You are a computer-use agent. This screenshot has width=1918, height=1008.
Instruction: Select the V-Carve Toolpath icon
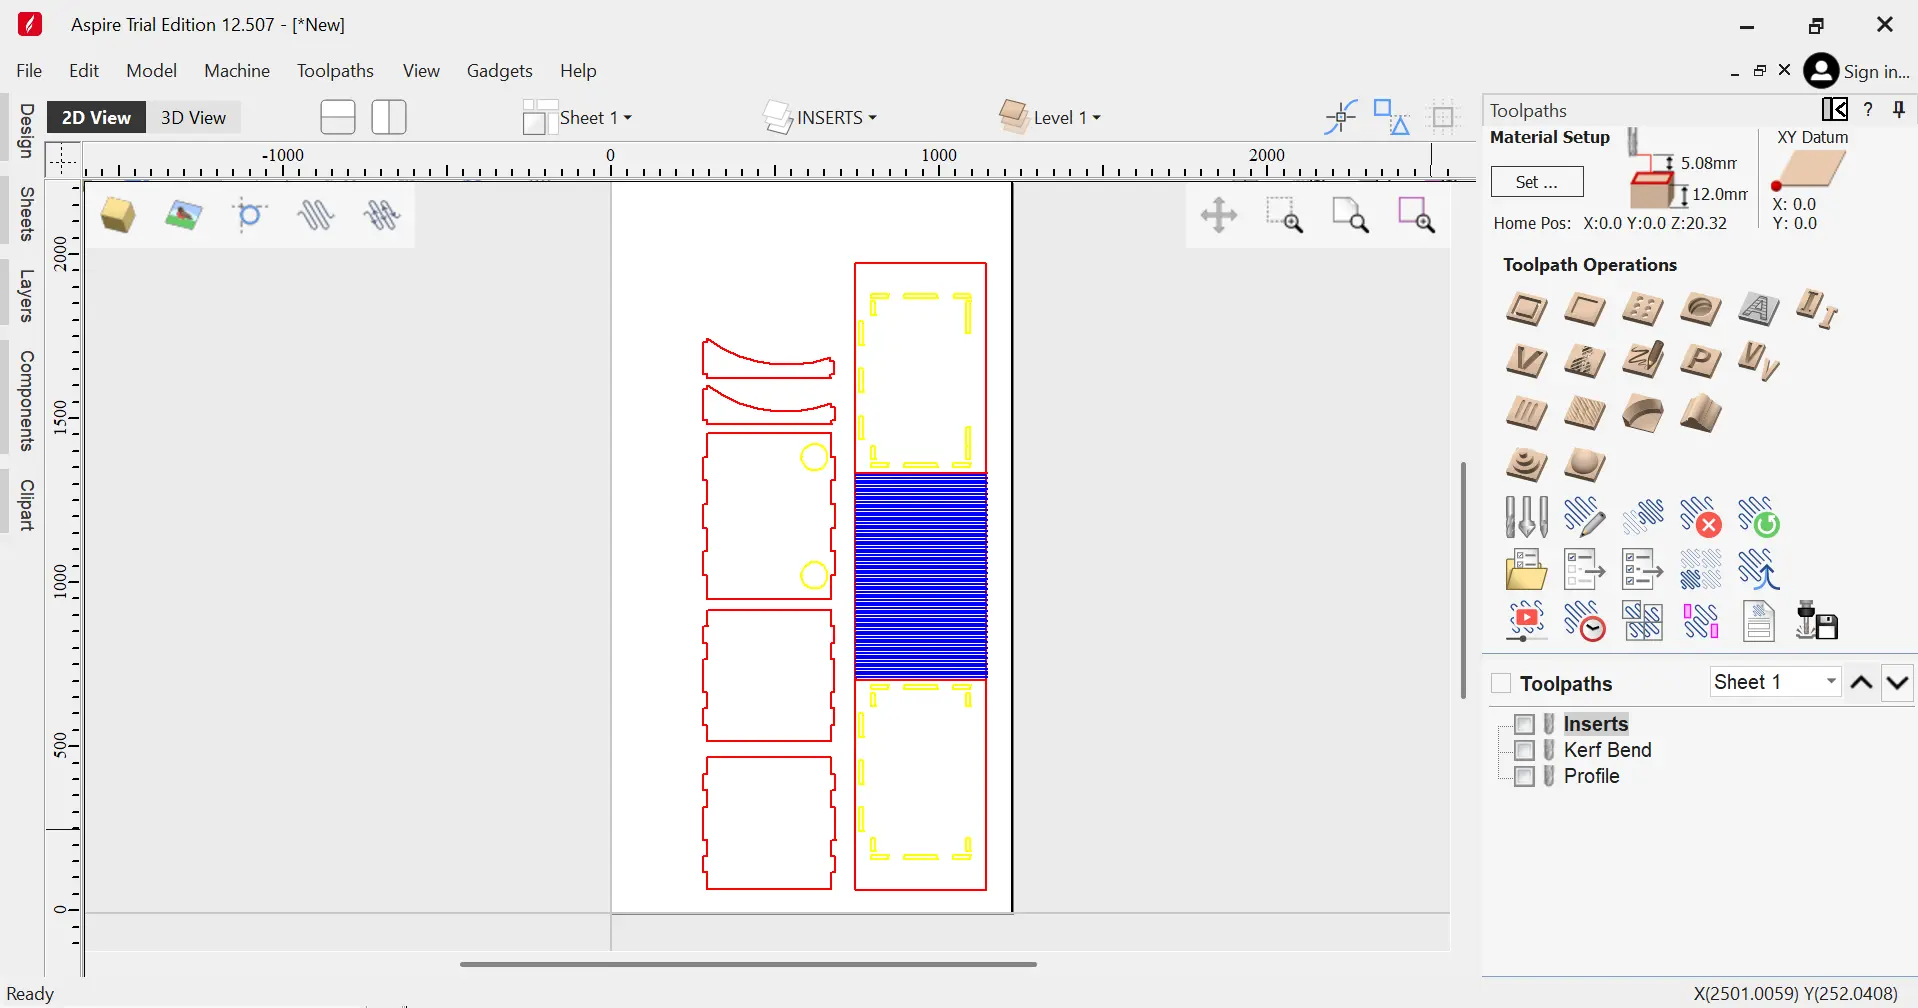(x=1525, y=362)
